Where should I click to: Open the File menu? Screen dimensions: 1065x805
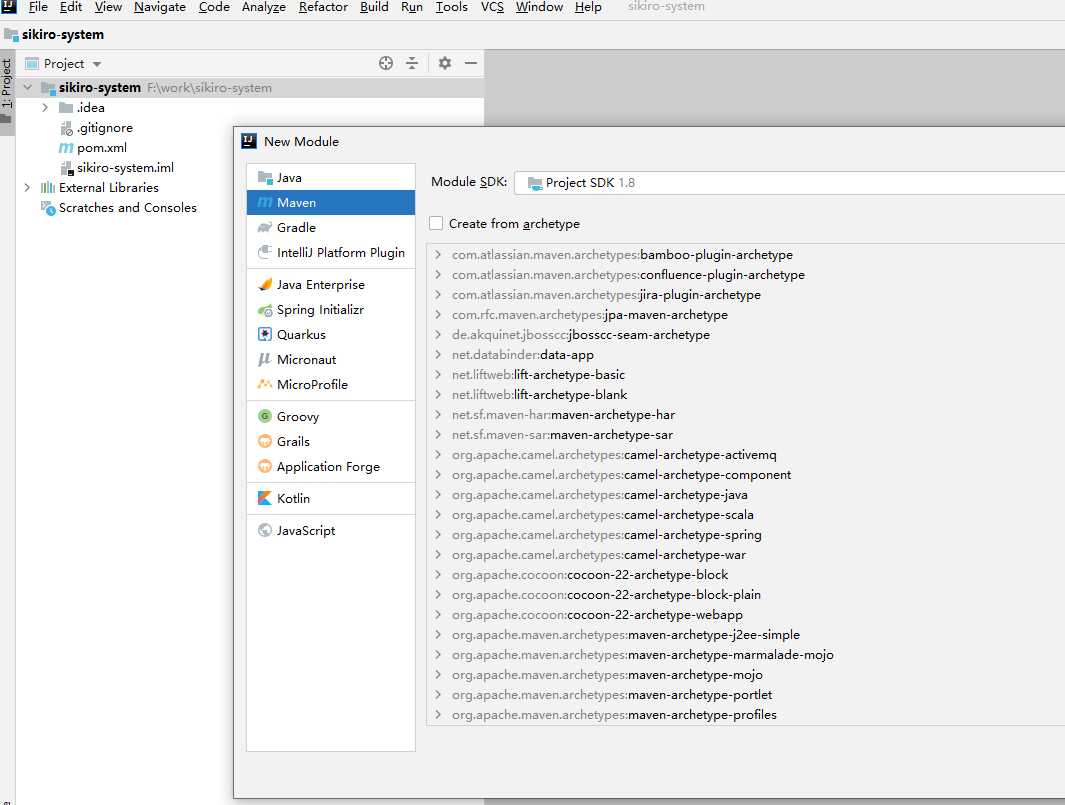[38, 7]
